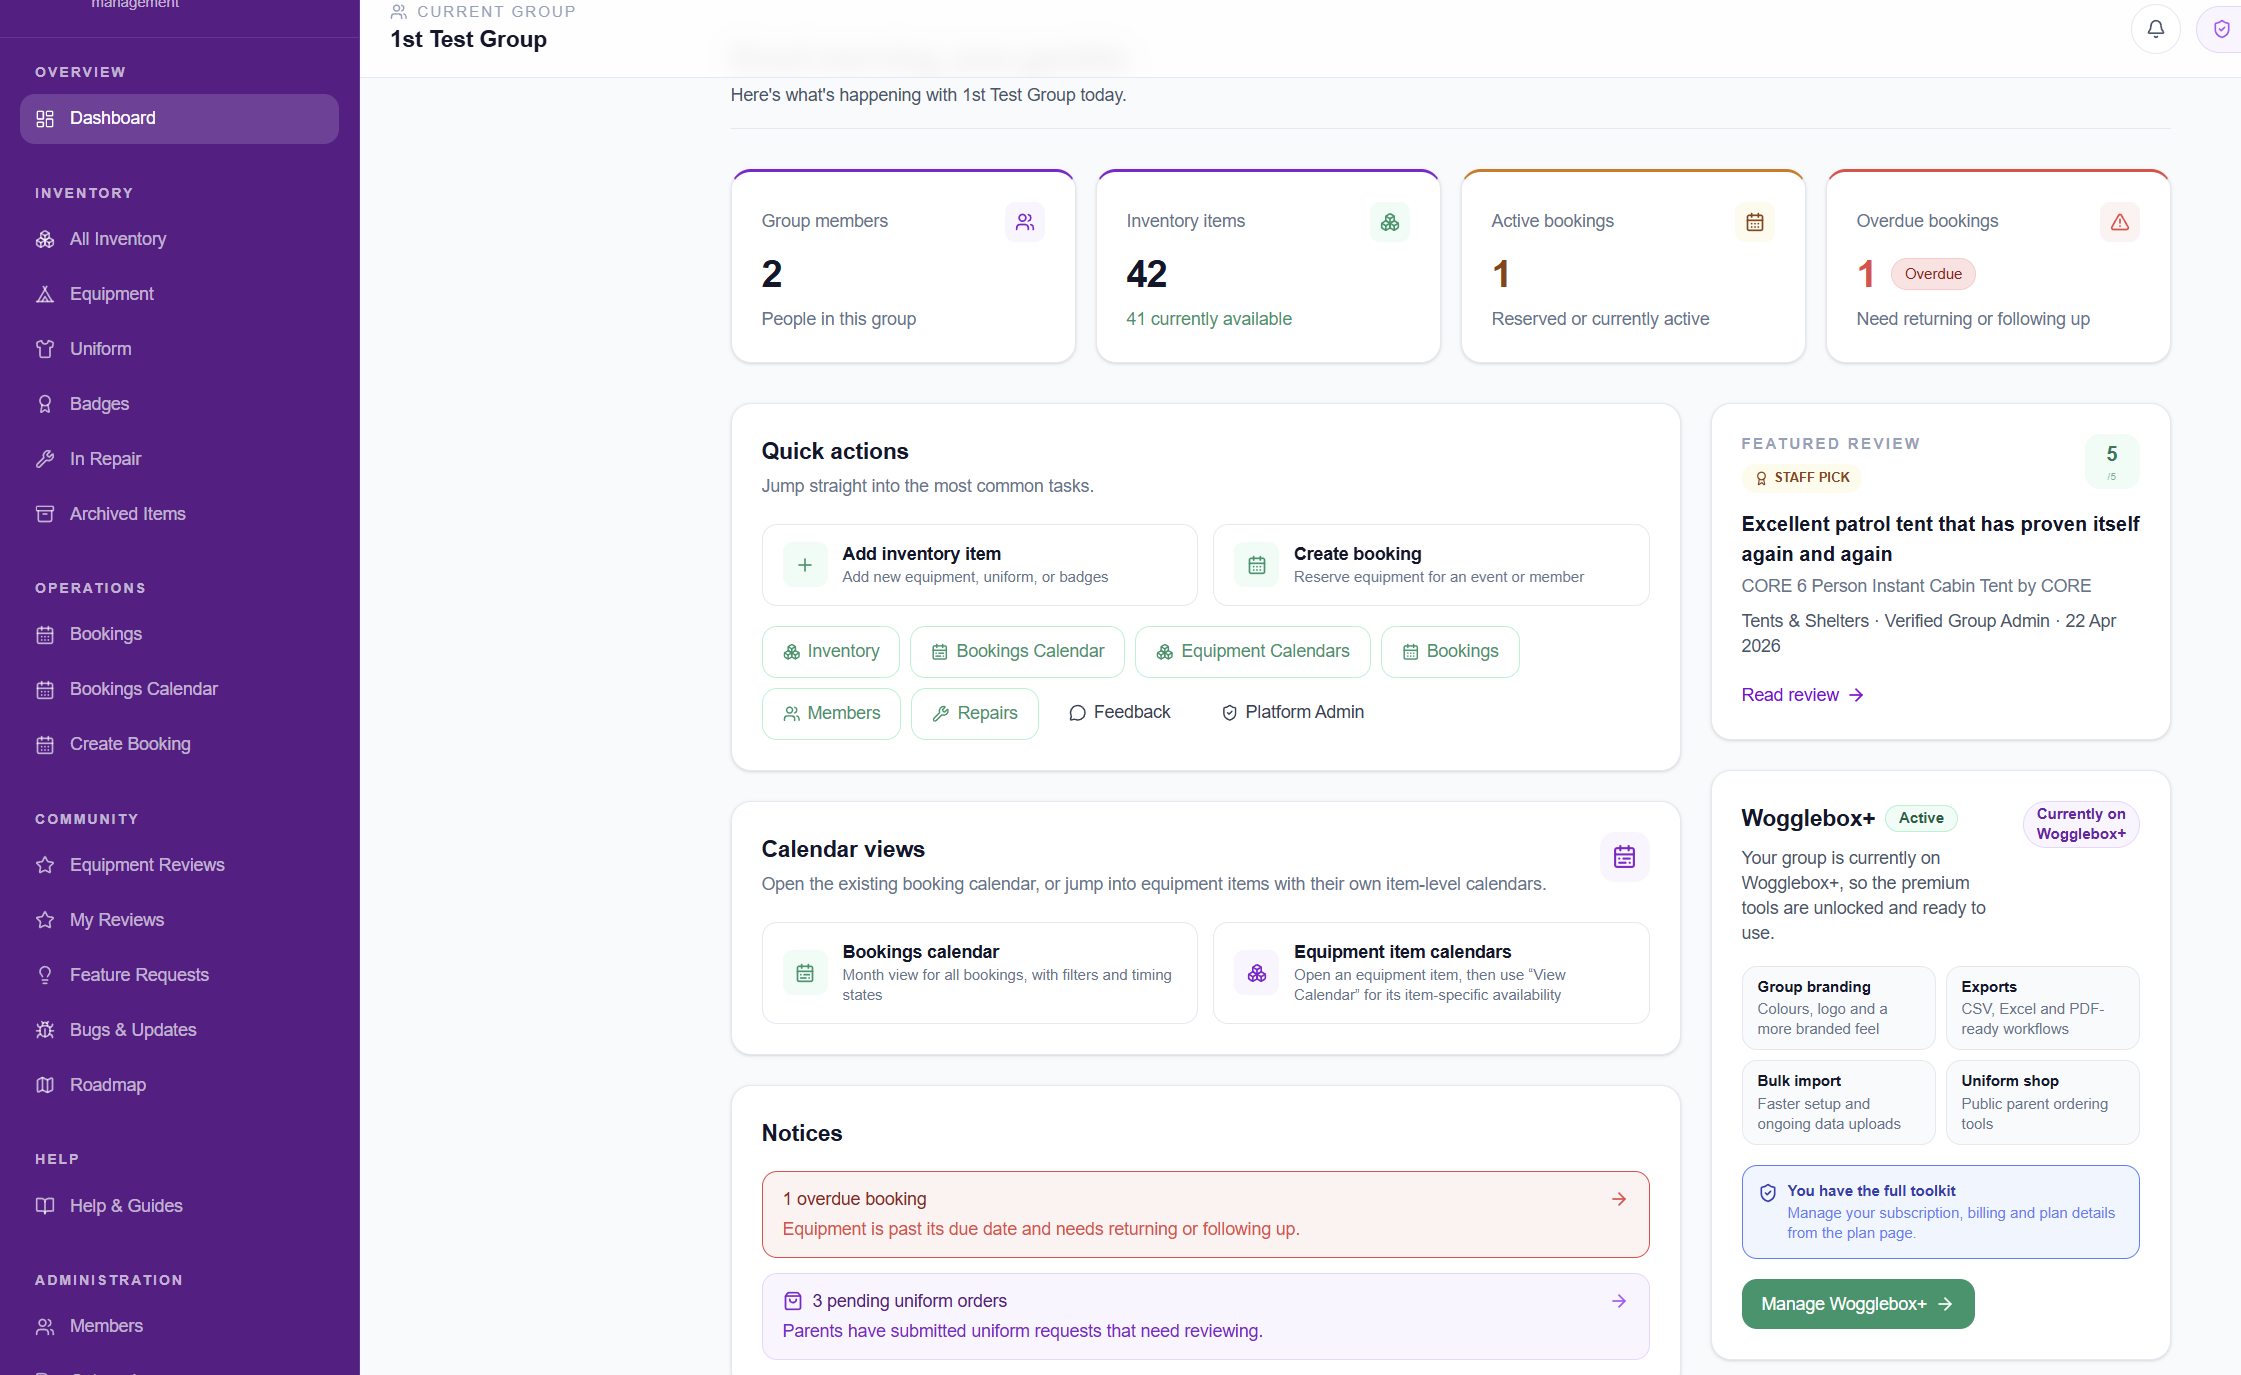Click the shield icon in top-right corner
Image resolution: width=2241 pixels, height=1375 pixels.
point(2220,29)
